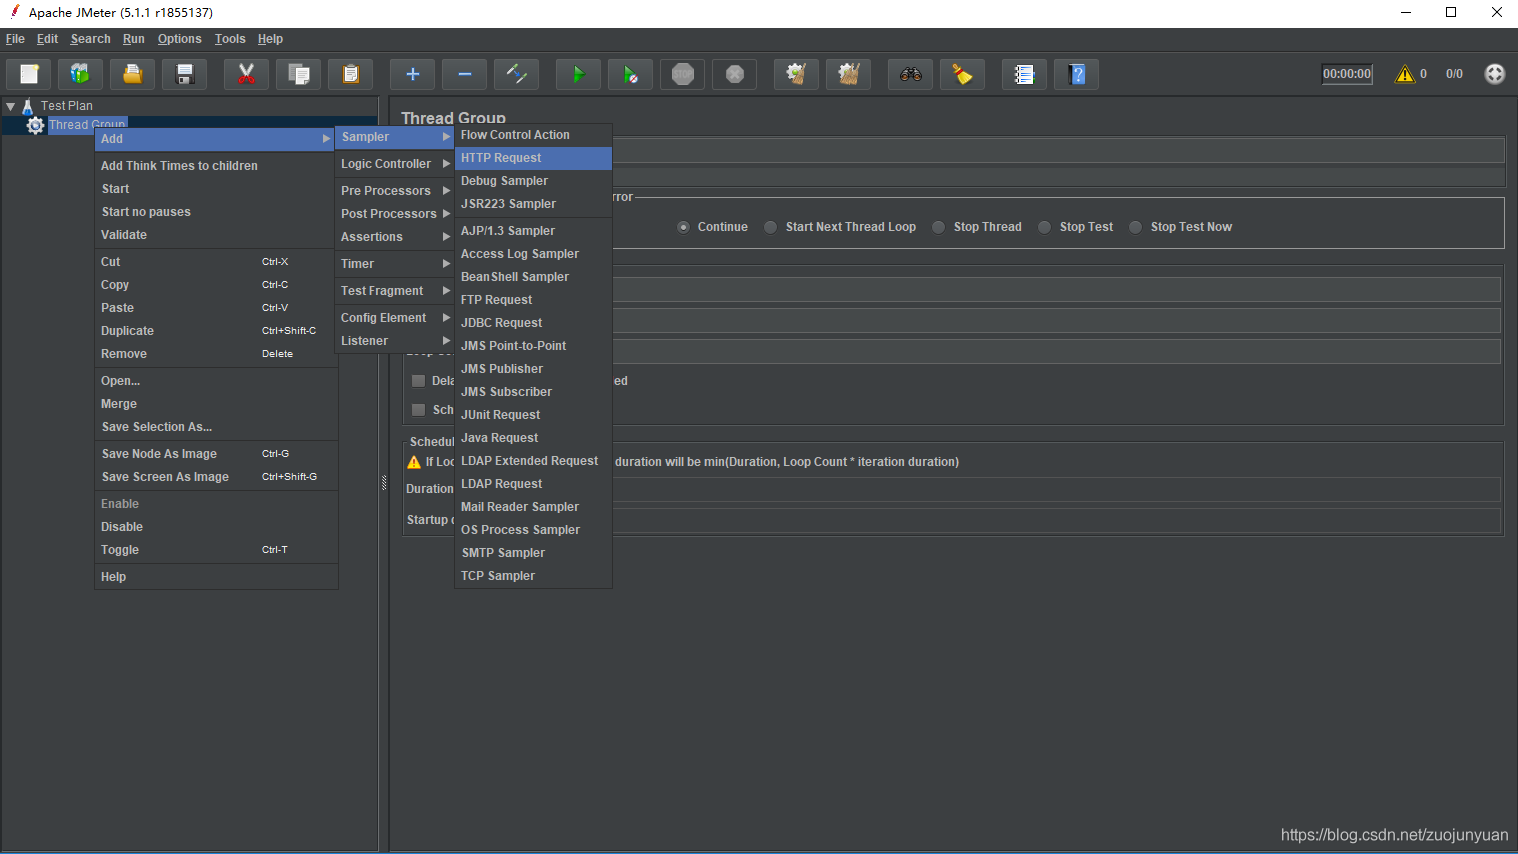
Task: Stop the test with the Stop sign icon
Action: 683,74
